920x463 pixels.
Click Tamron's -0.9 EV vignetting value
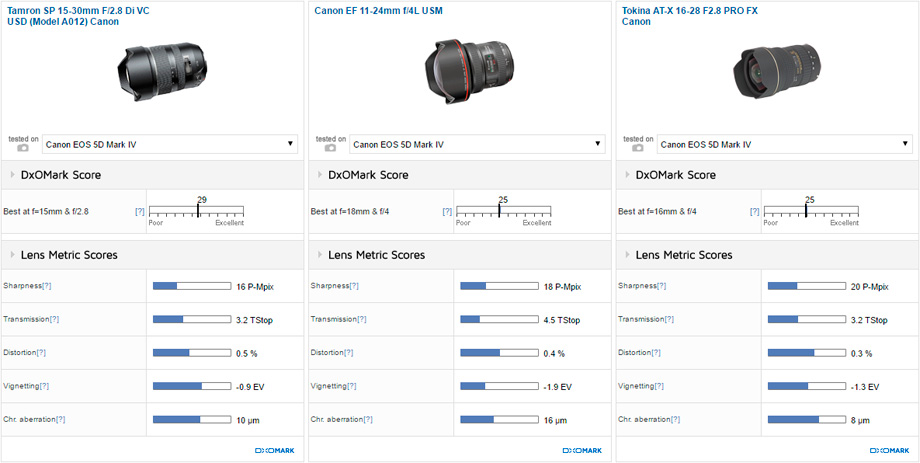pyautogui.click(x=249, y=387)
